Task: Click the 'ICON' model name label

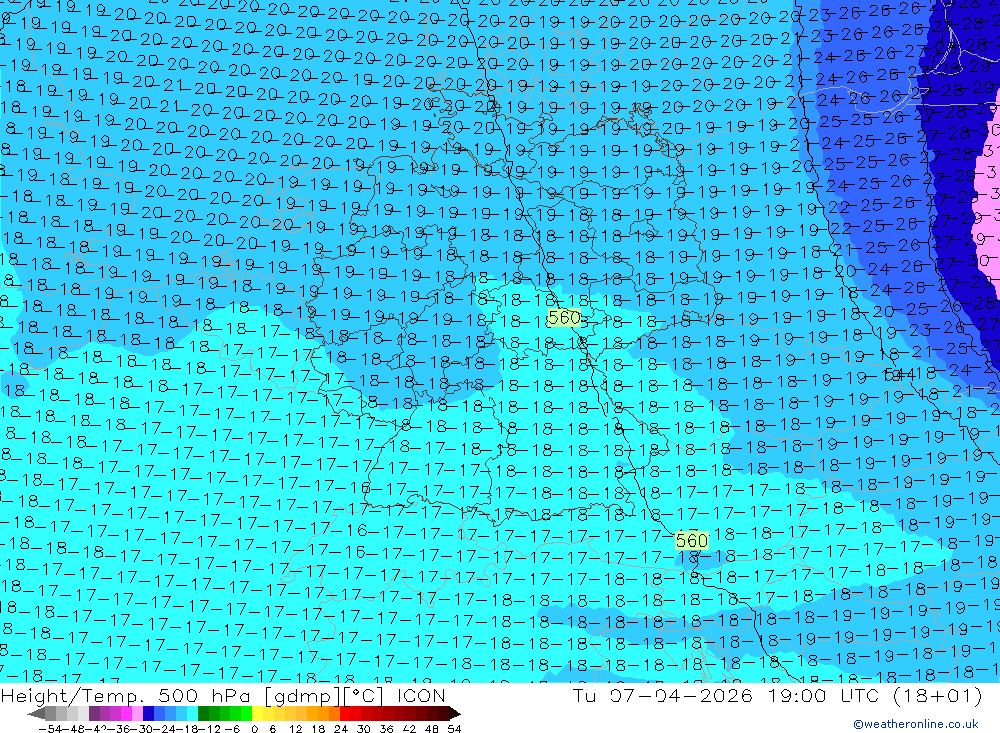Action: click(x=421, y=695)
